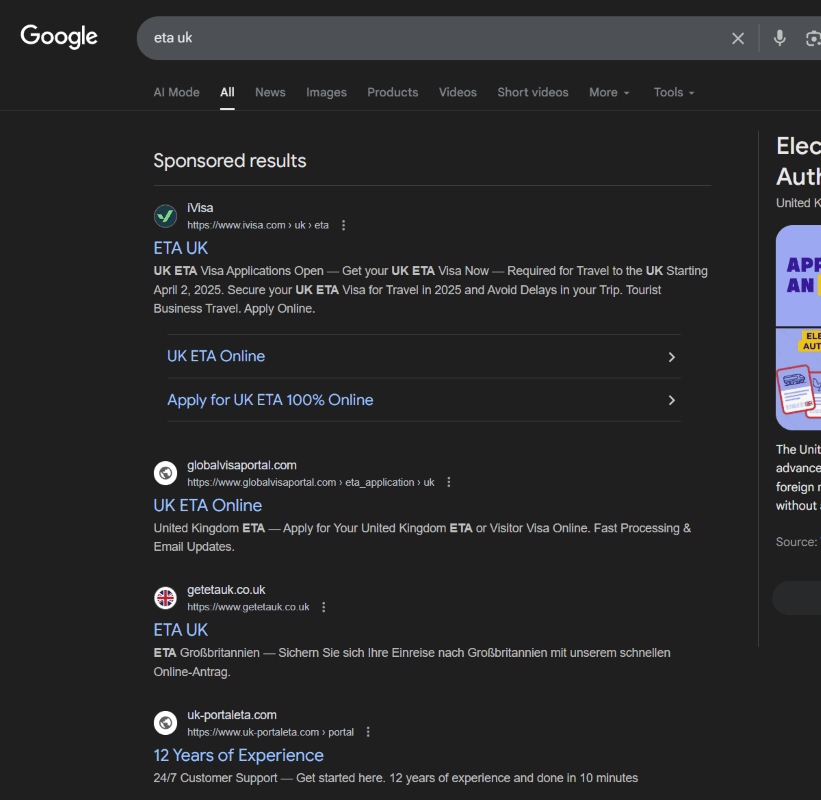Click Apply for UK ETA 100% Online sitelink

[x=269, y=399]
